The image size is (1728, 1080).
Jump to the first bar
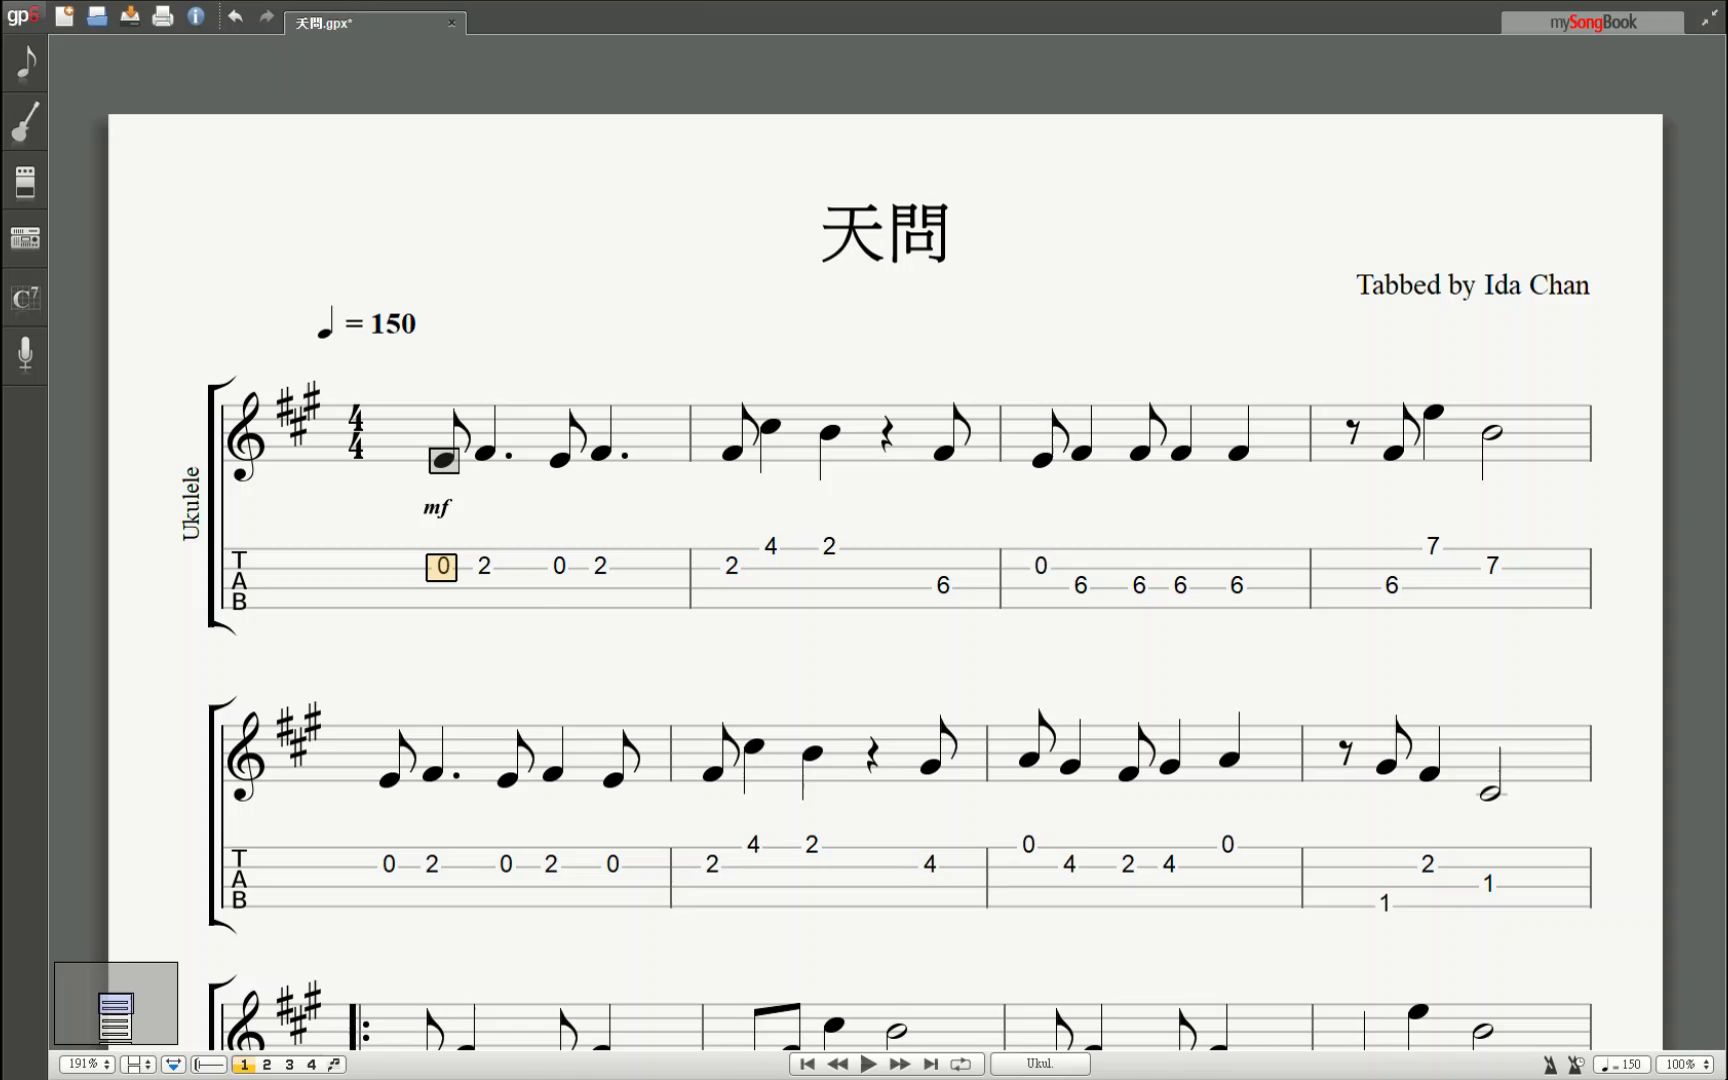click(x=807, y=1064)
